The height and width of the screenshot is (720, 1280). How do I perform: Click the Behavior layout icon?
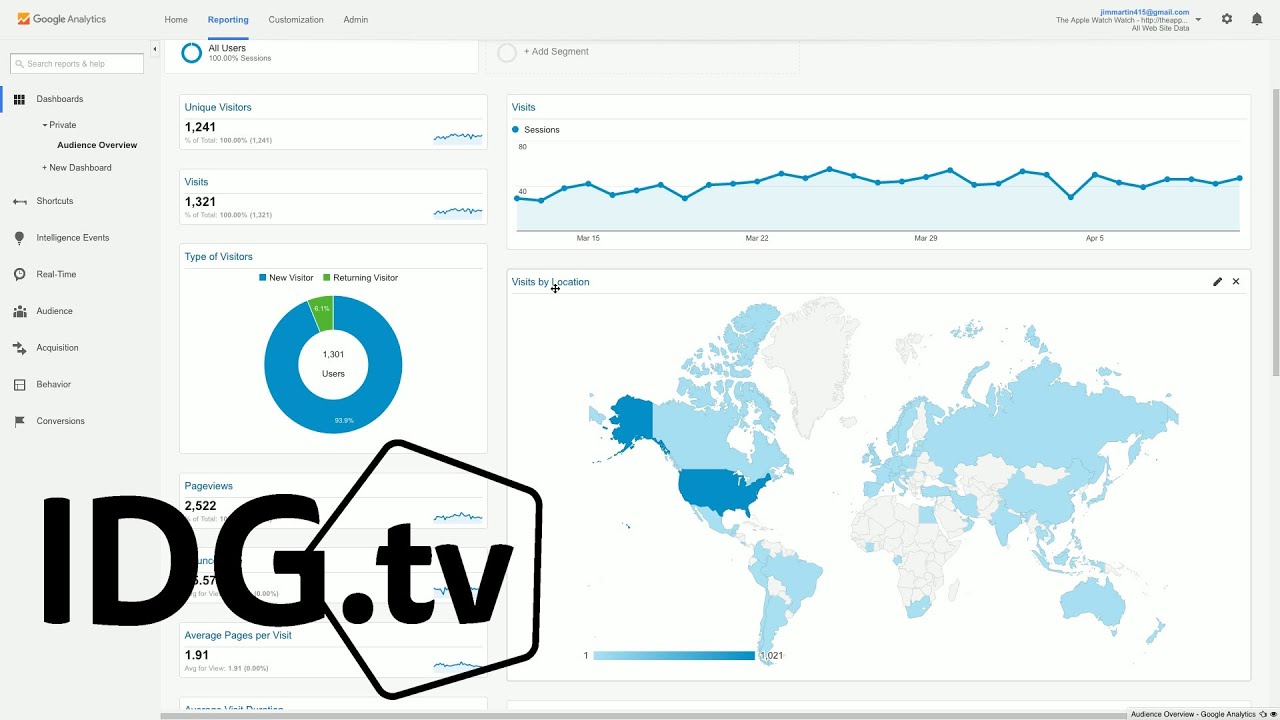pyautogui.click(x=19, y=384)
